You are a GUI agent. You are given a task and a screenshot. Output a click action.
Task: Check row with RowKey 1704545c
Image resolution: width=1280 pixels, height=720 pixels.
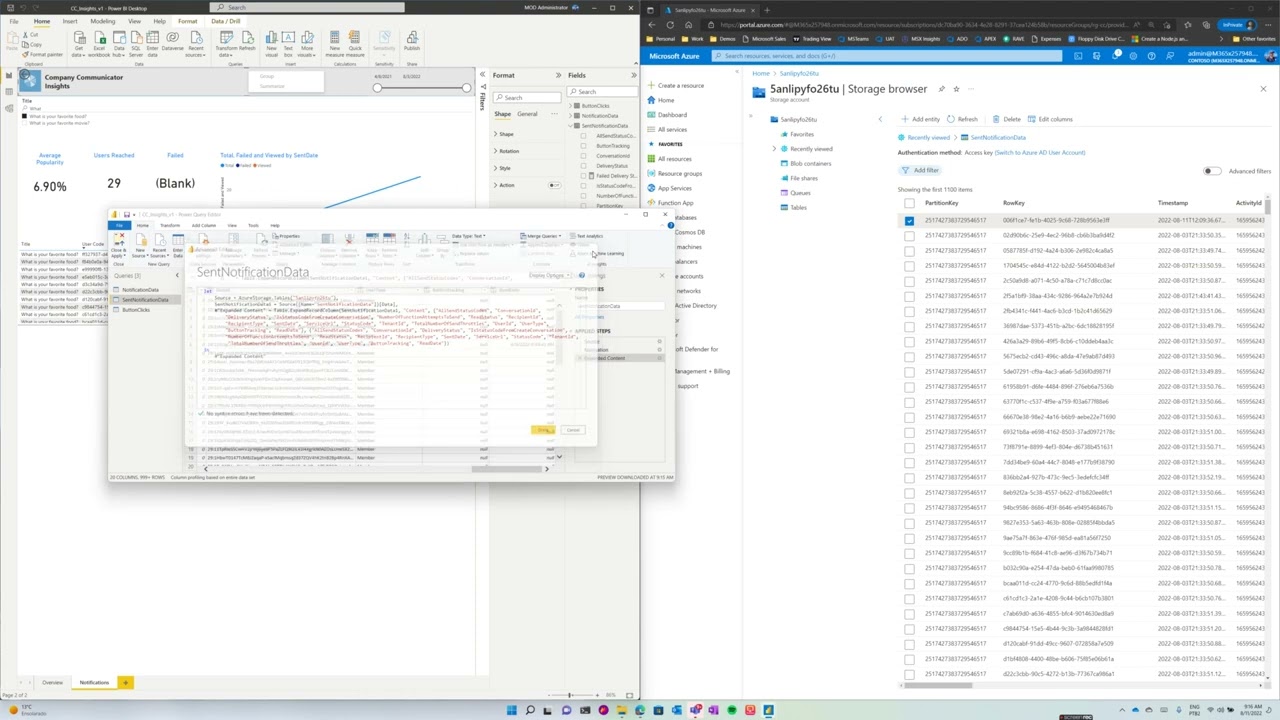909,265
